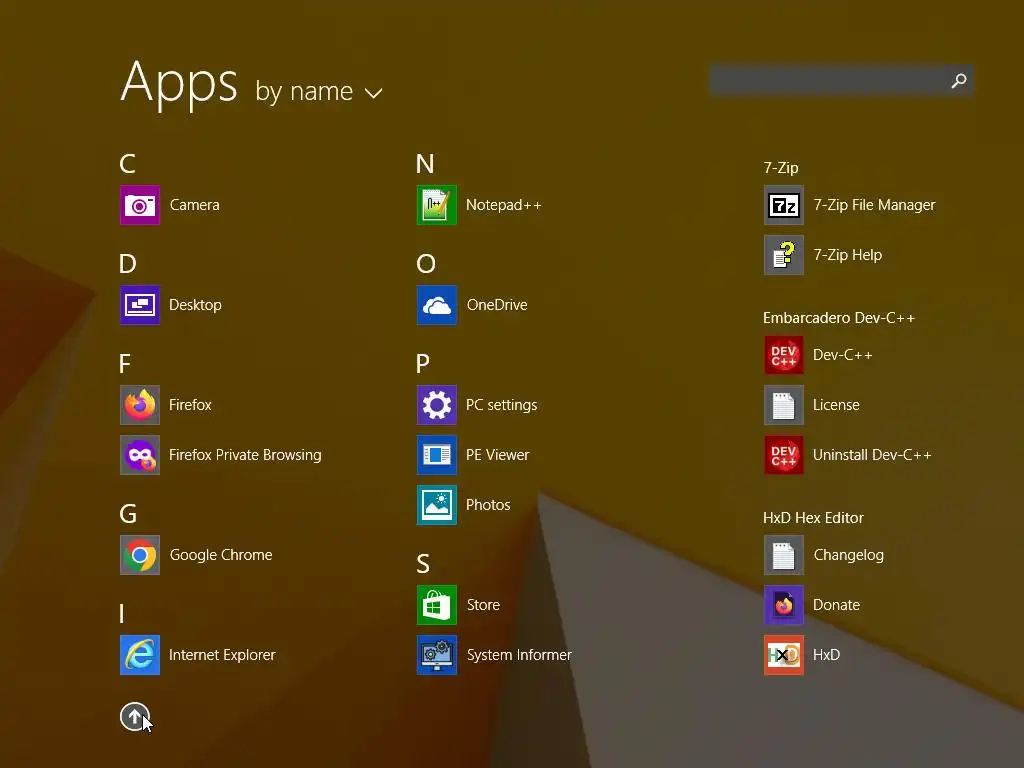Open the Photos app icon
The image size is (1024, 768).
tap(437, 505)
